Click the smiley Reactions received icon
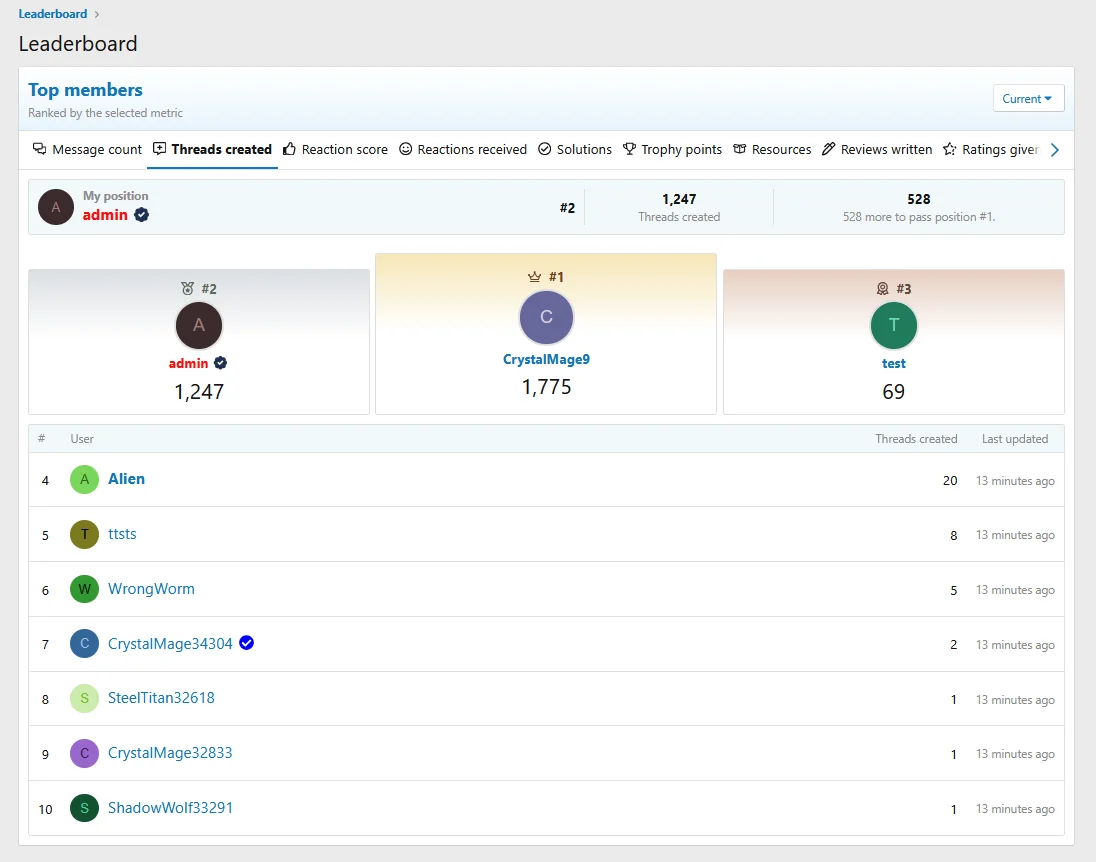The width and height of the screenshot is (1096, 862). 405,149
